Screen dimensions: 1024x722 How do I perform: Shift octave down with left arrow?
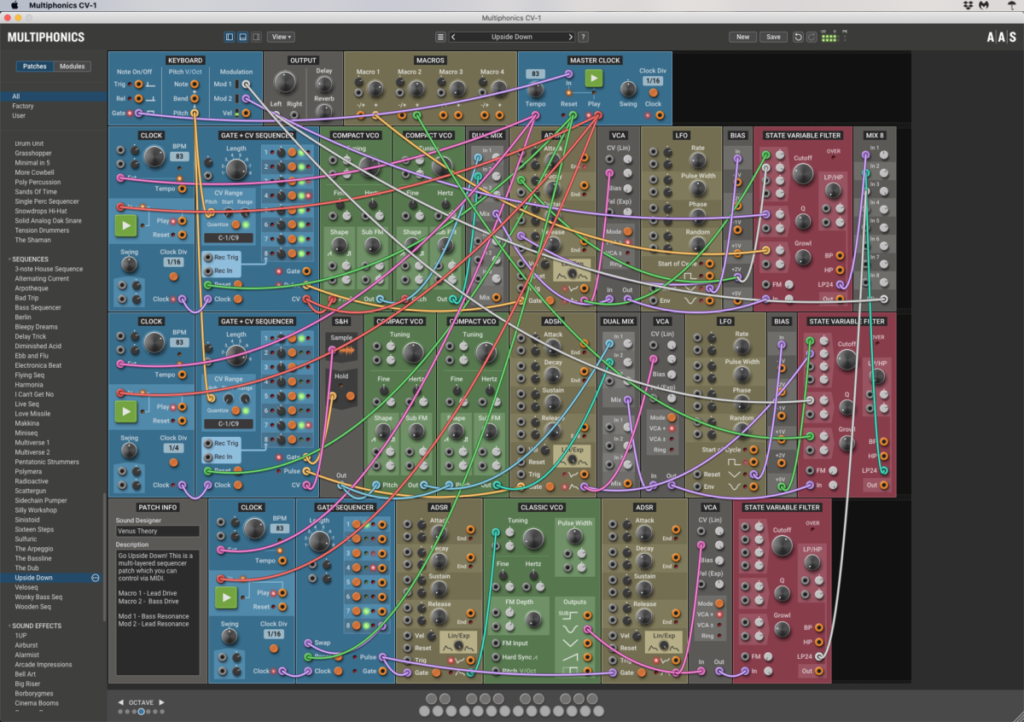(121, 702)
